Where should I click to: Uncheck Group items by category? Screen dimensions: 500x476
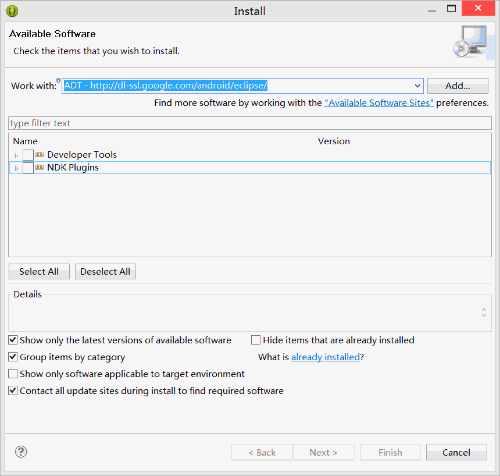pos(13,357)
